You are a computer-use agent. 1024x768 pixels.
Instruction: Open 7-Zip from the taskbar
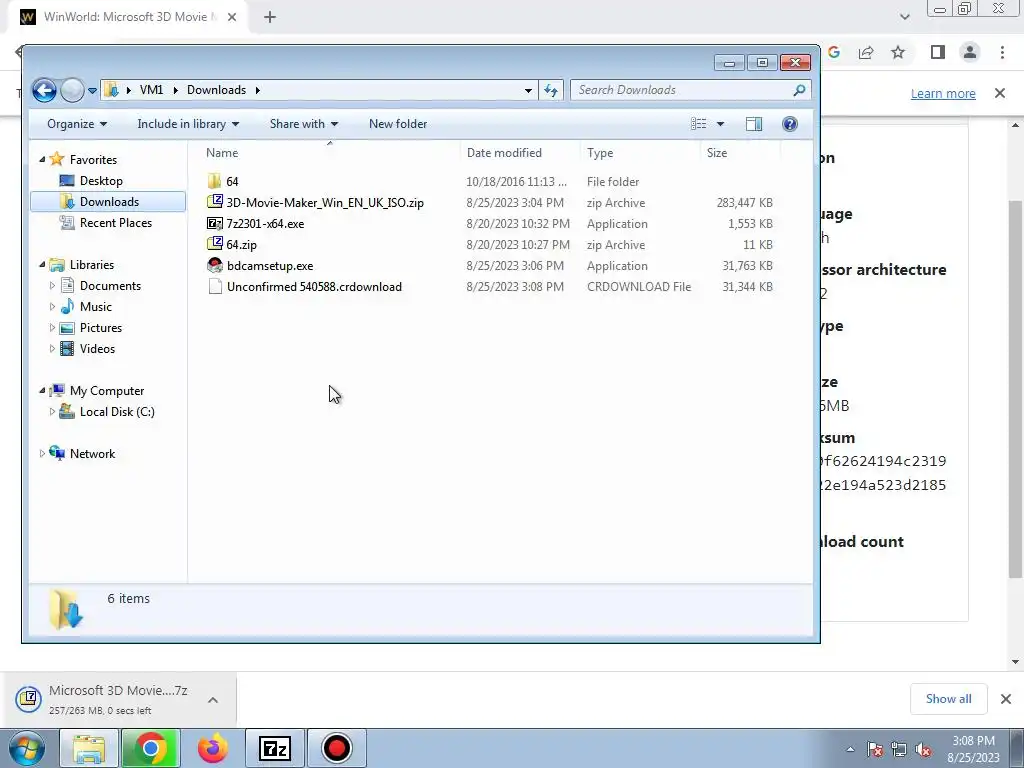pyautogui.click(x=274, y=748)
